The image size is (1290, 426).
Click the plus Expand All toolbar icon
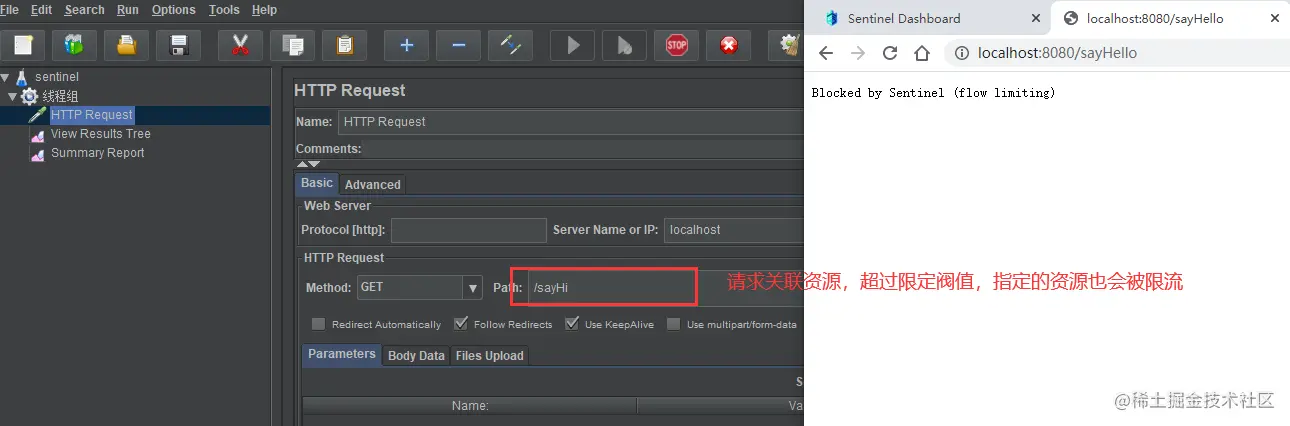406,45
